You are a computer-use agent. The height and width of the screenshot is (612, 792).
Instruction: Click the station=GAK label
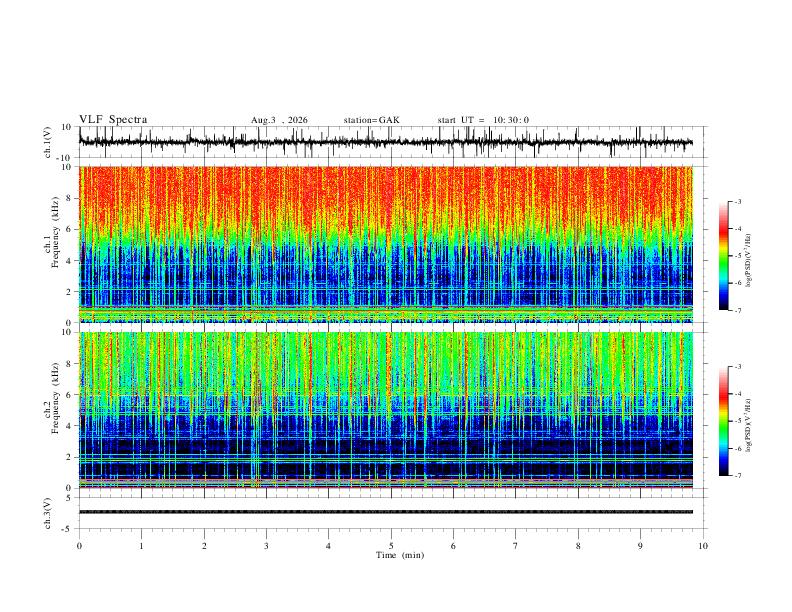click(x=371, y=120)
